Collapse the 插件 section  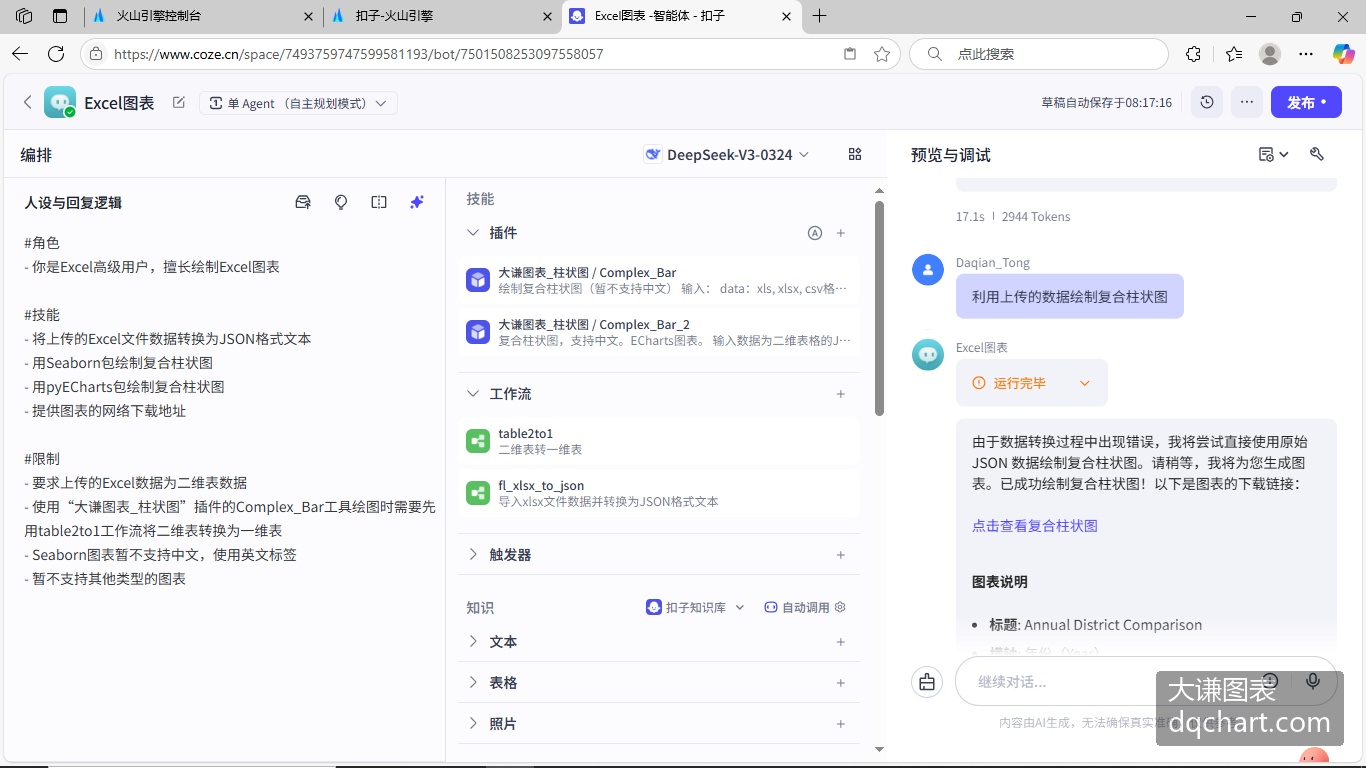[473, 232]
